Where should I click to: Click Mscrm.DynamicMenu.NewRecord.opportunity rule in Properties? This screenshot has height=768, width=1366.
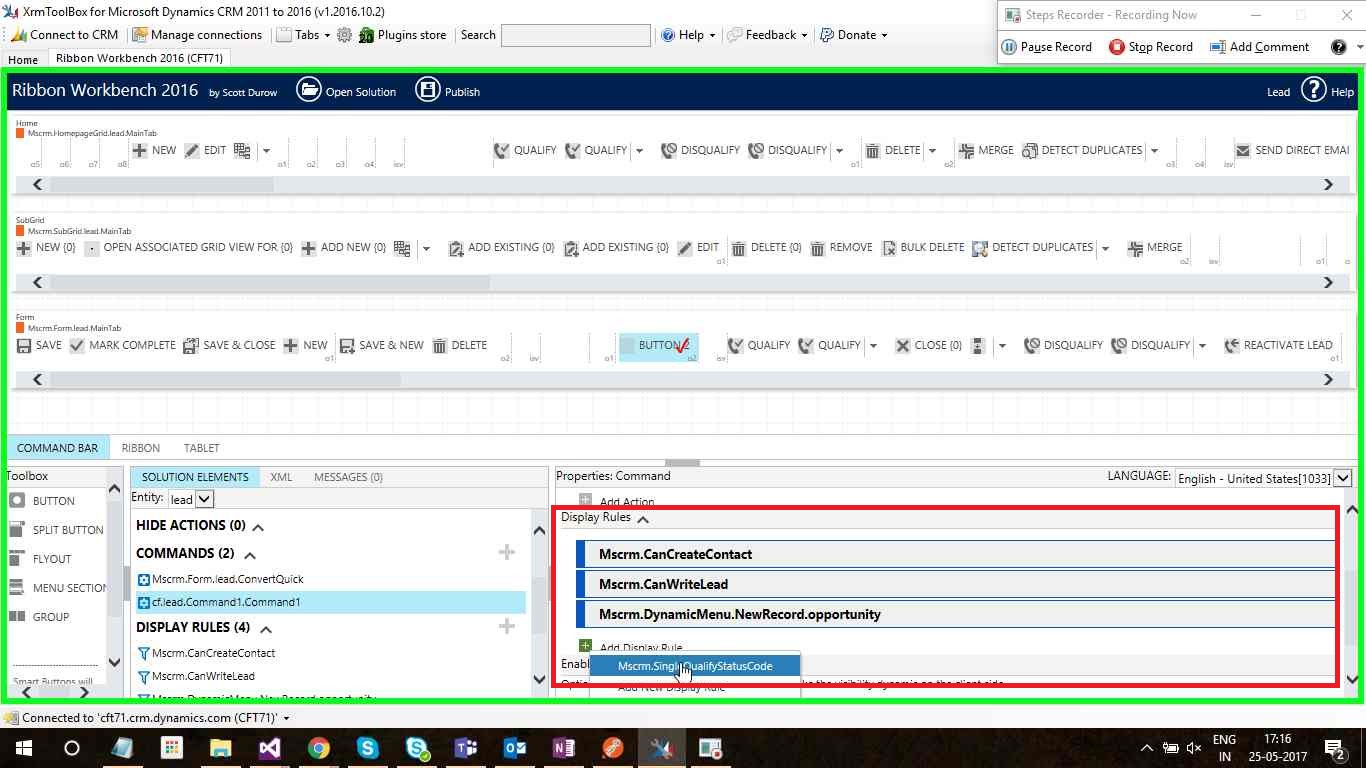955,614
